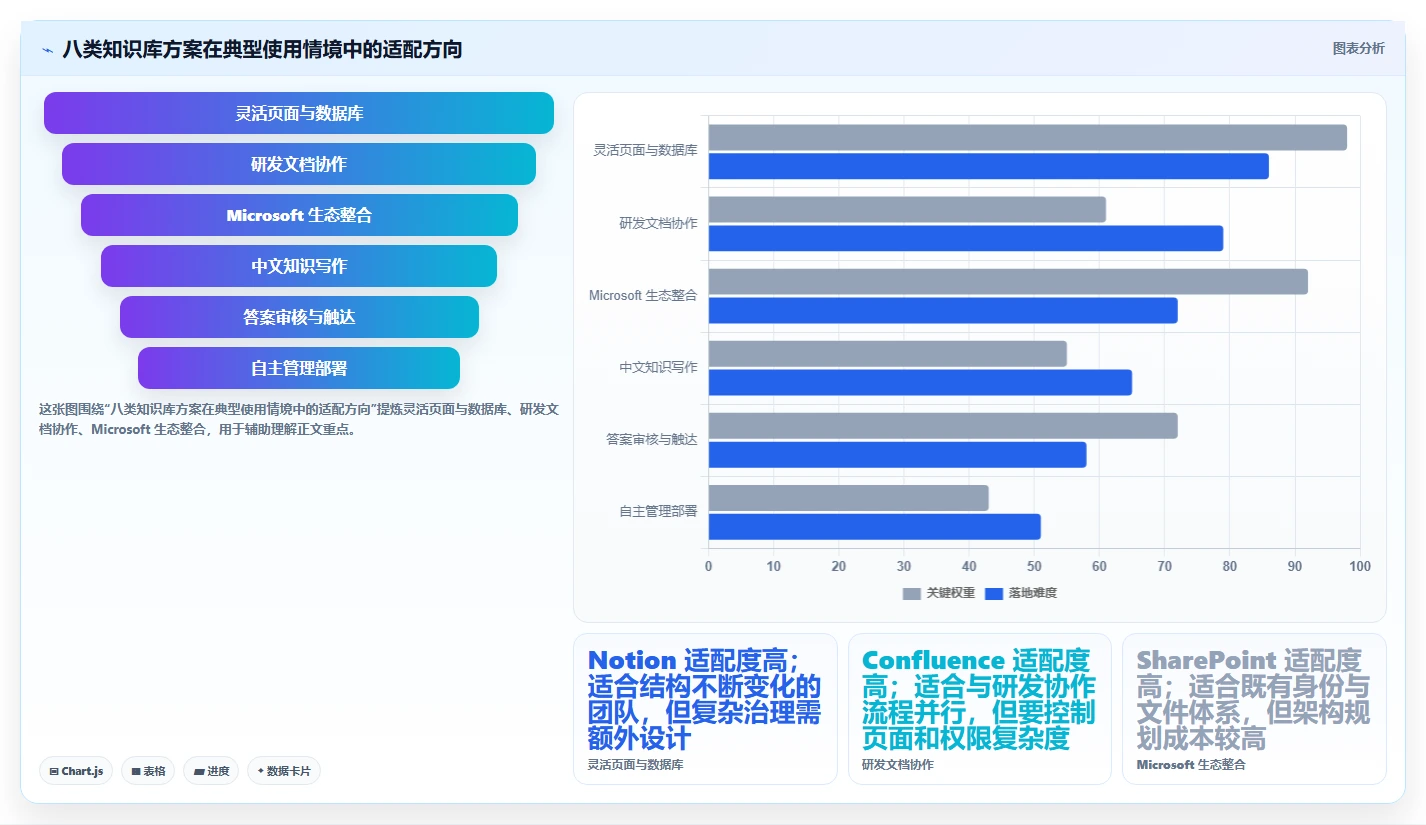Click the page title 八类知识库方案 heading
Screen dimensions: 1426x825
click(x=262, y=49)
